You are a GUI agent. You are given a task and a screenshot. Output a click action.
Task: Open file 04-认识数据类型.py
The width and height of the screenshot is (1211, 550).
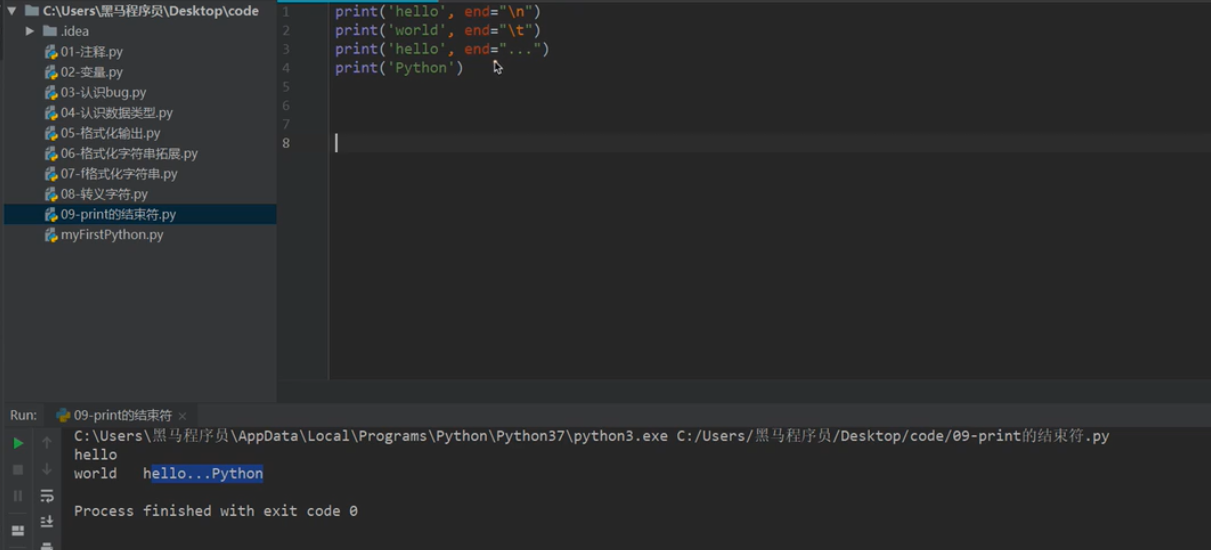[116, 113]
